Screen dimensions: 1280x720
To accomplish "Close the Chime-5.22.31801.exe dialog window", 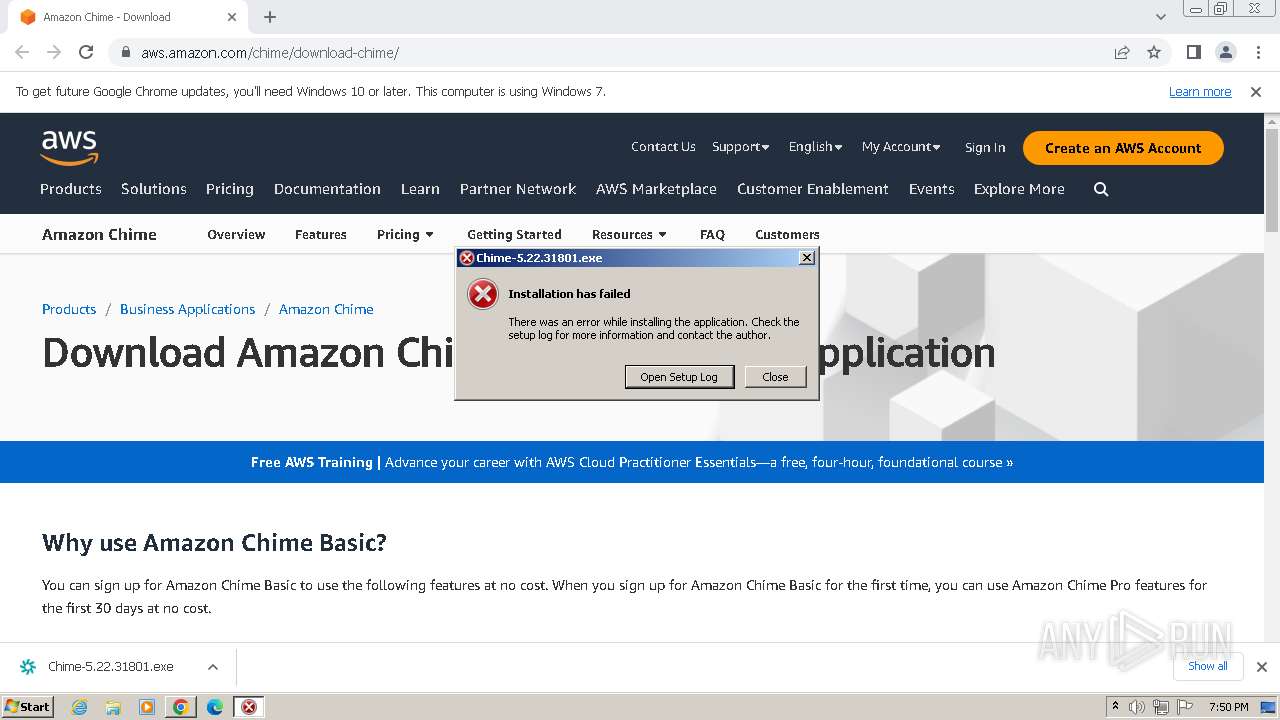I will tap(806, 258).
